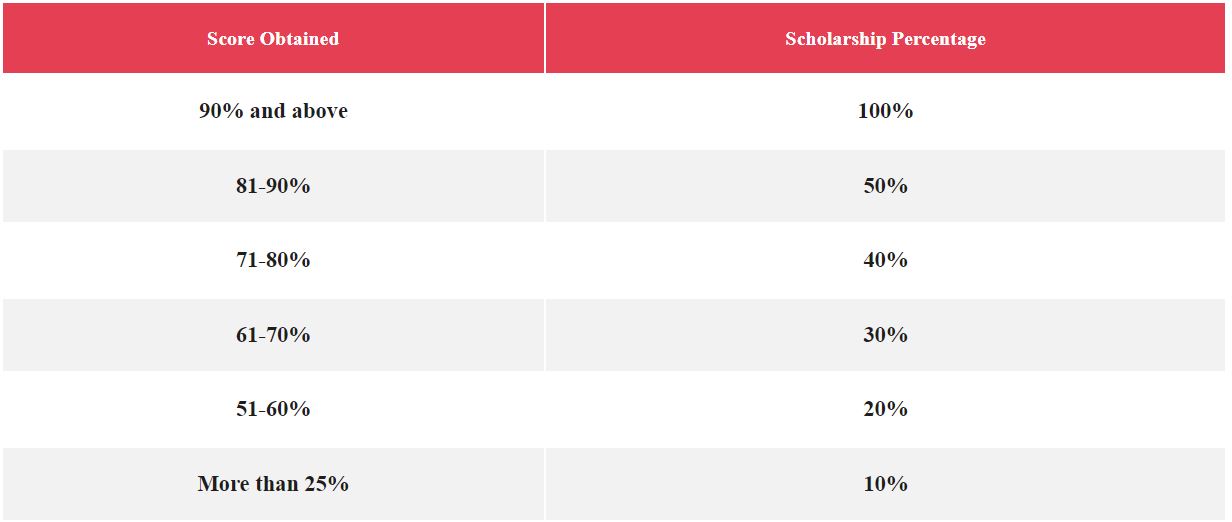Select the '90% and above' score cell
Screen dimensions: 1232x522
point(273,111)
